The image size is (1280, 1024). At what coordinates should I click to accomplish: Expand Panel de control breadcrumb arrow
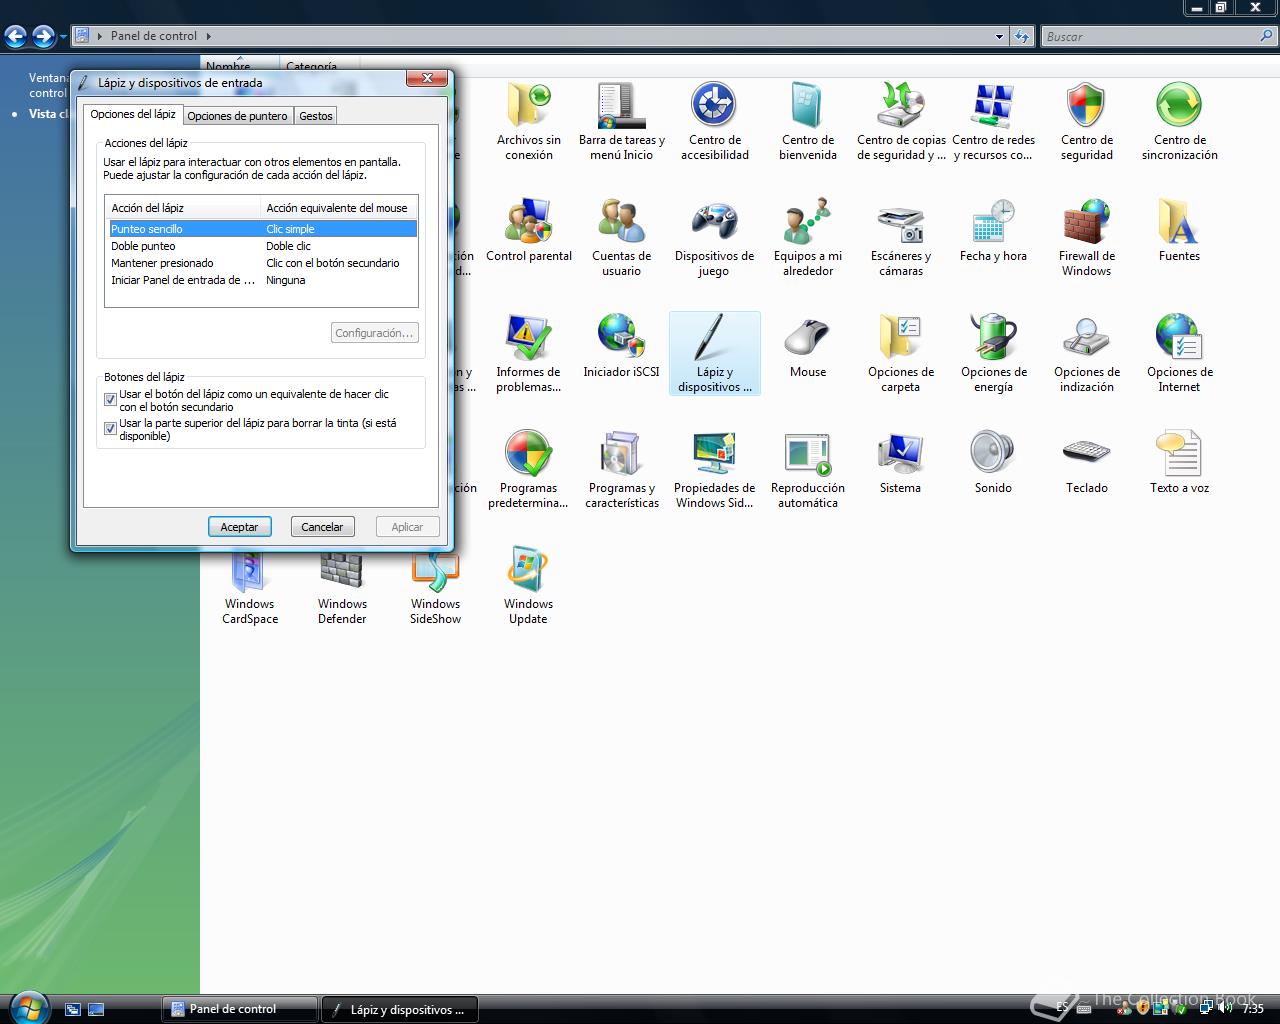[x=208, y=36]
